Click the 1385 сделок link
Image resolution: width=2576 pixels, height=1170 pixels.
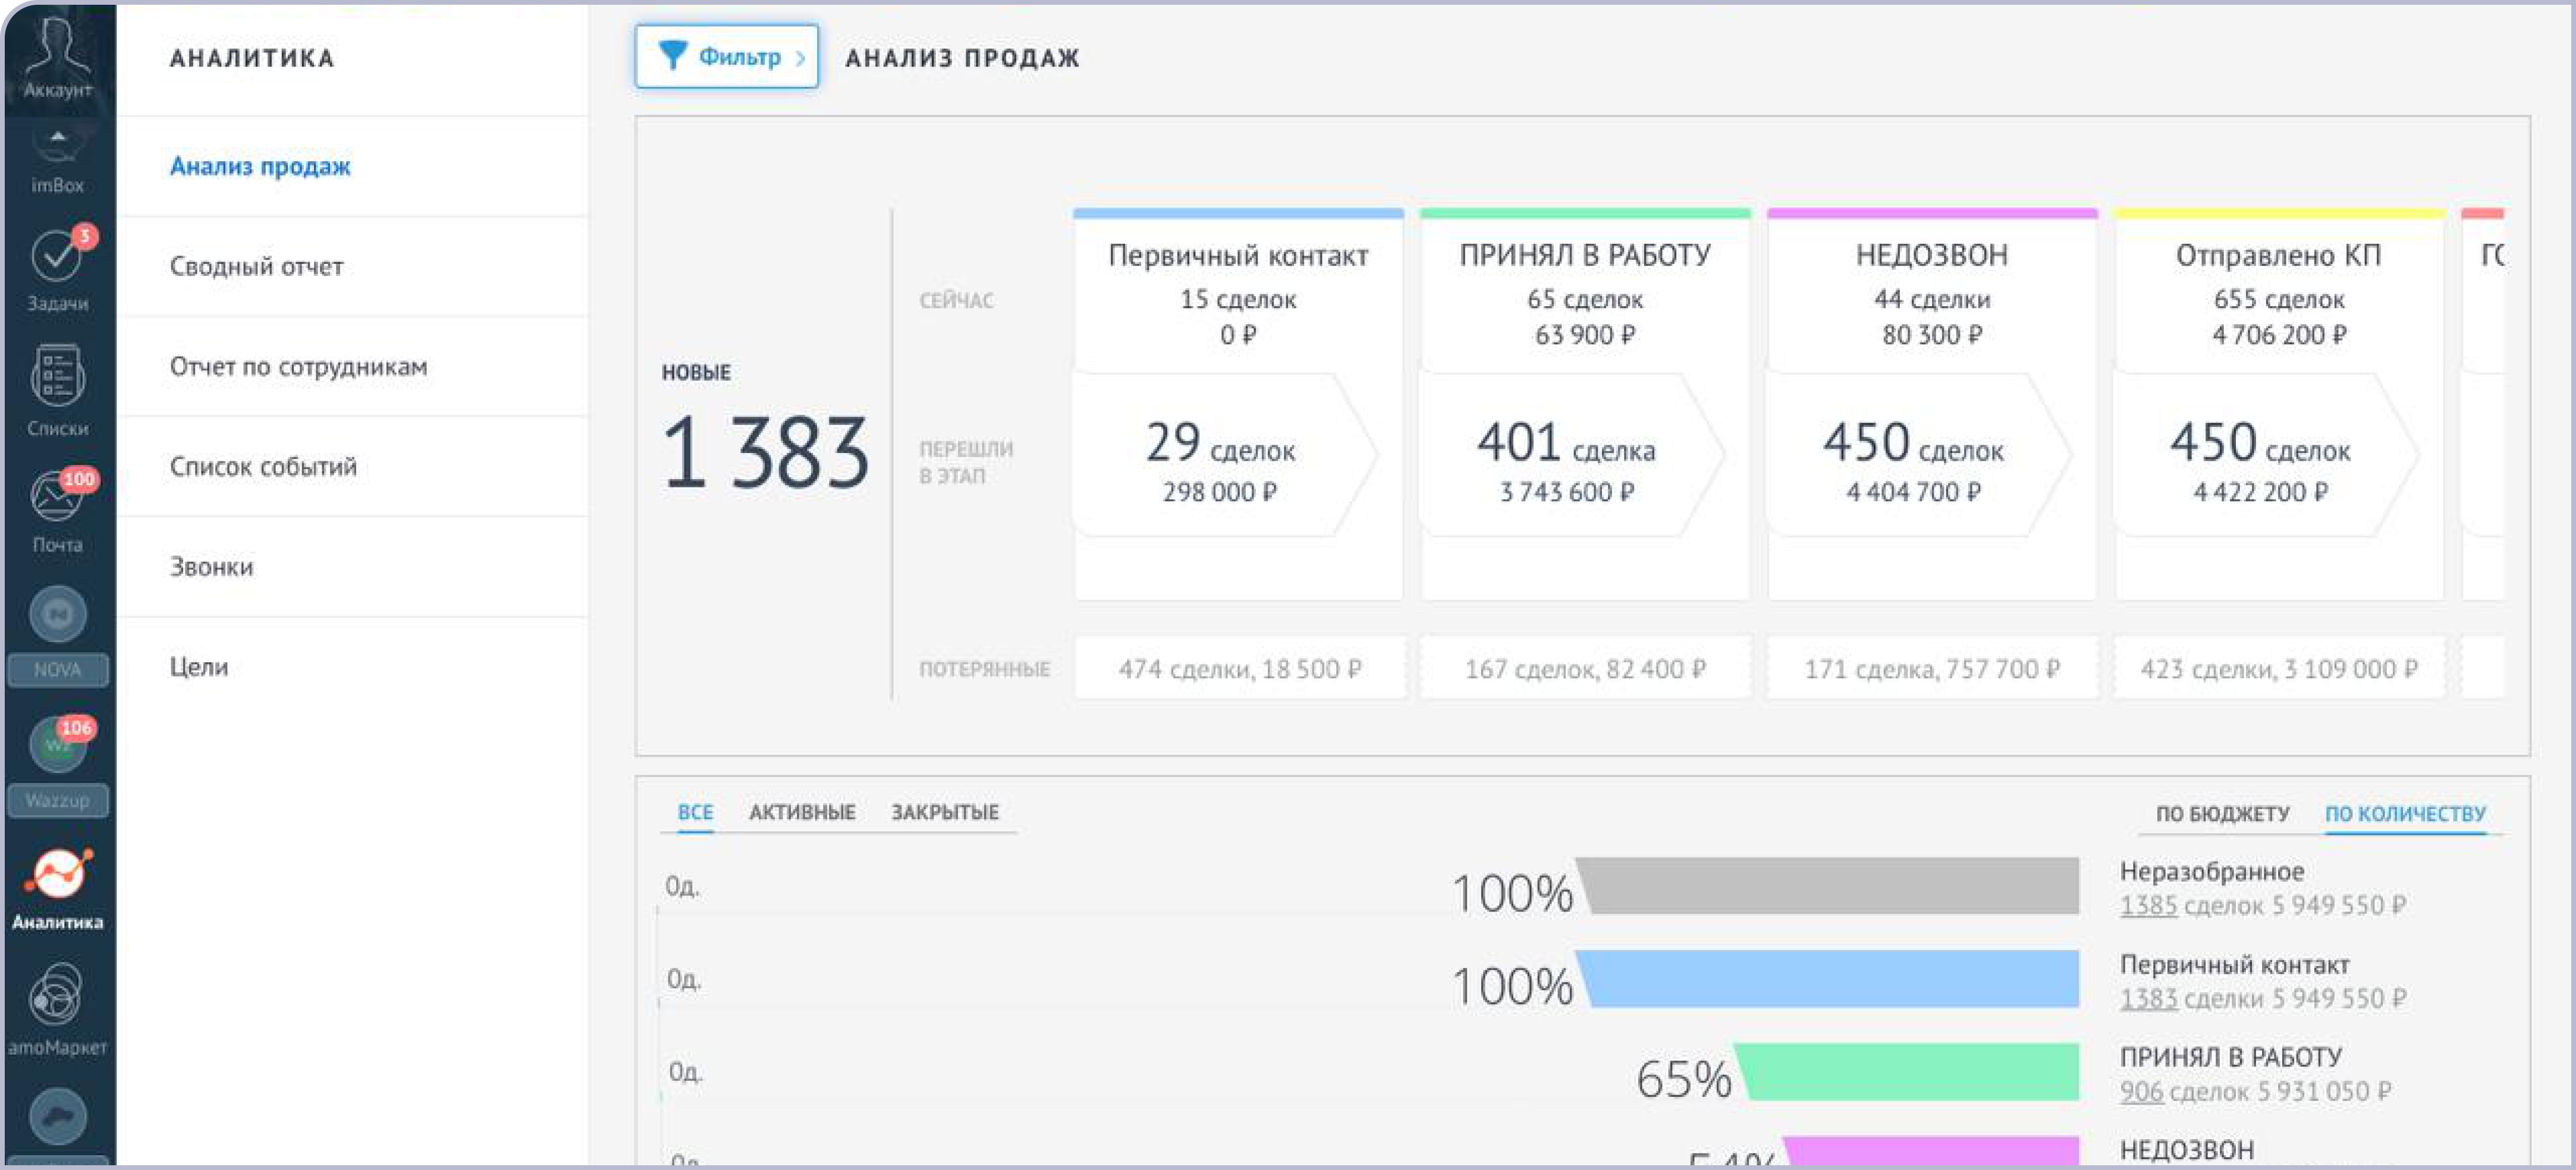(2148, 906)
